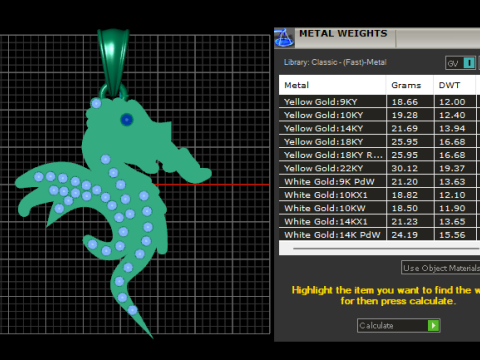Viewport: 480px width, 360px height.
Task: Click the horizontal scrollbar under the metal table
Action: pyautogui.click(x=386, y=248)
